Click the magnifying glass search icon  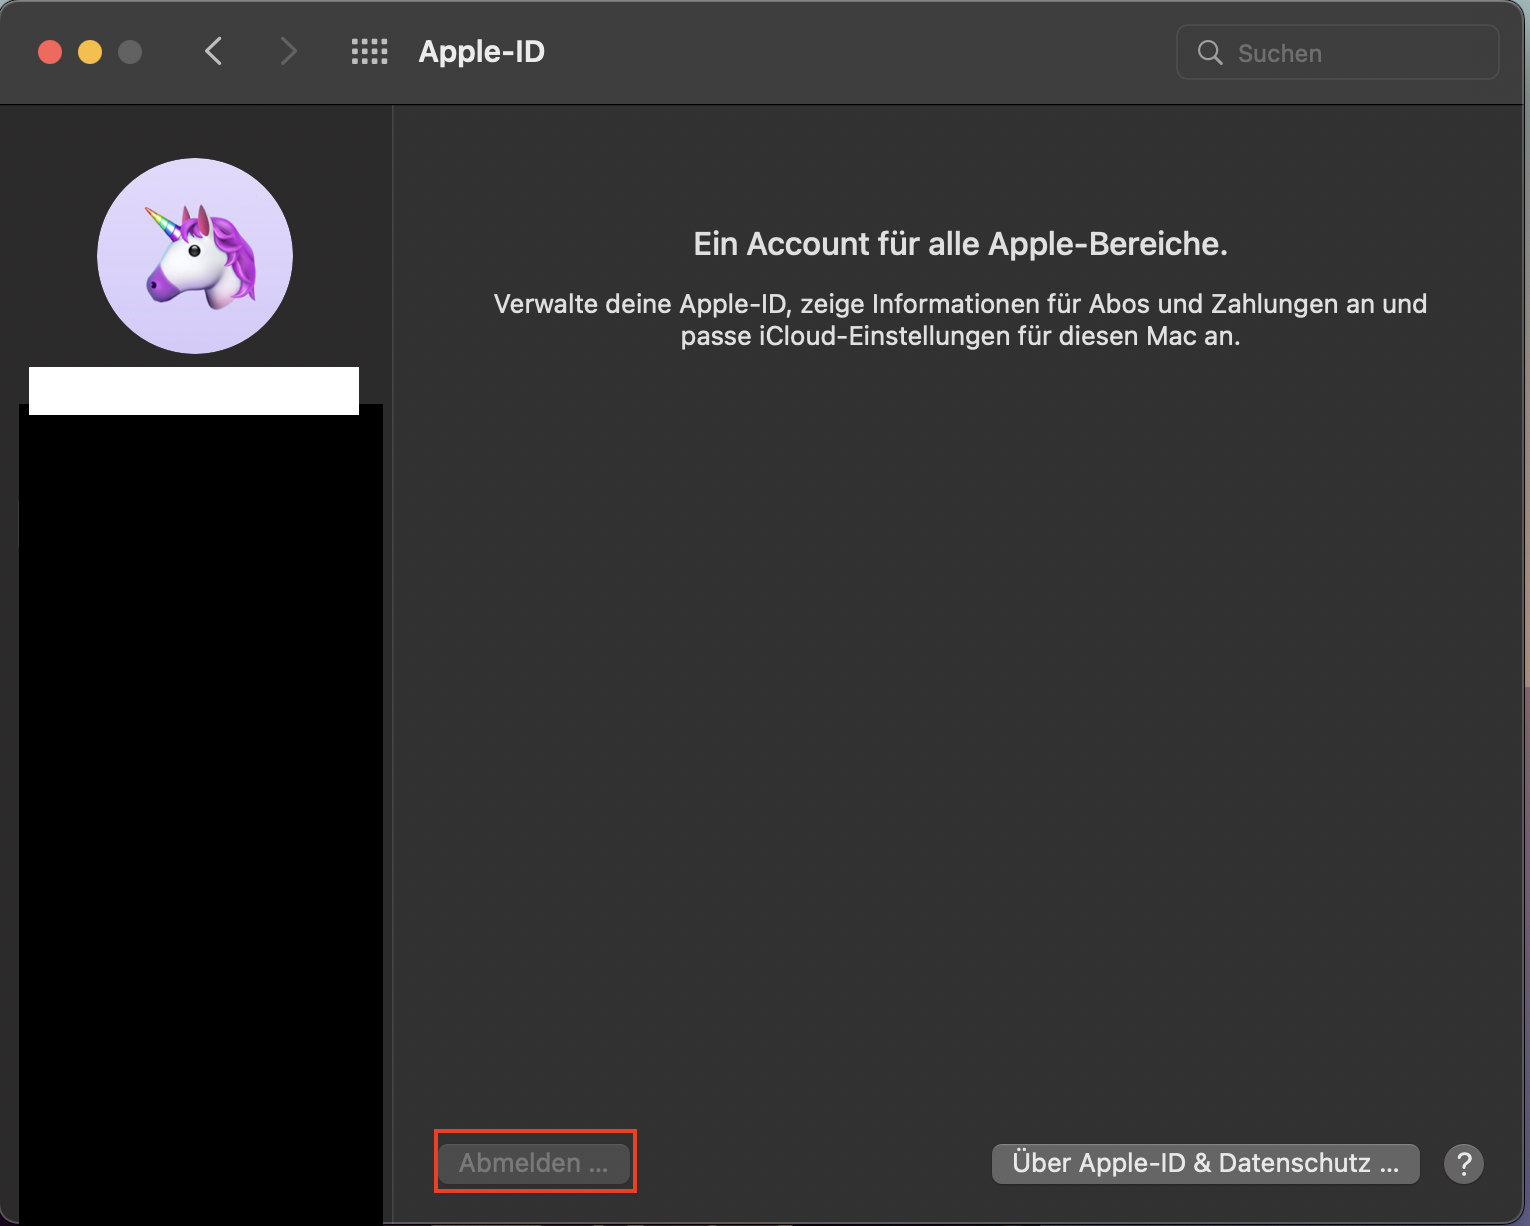[x=1210, y=53]
